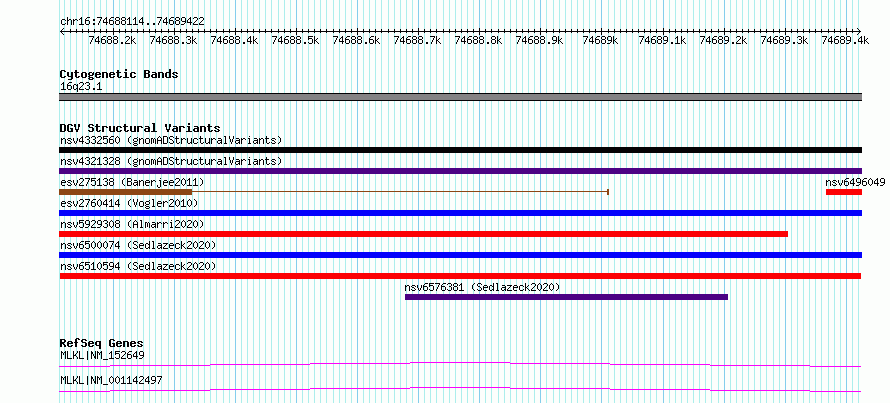Click the nsv4332560 variant label
The height and width of the screenshot is (403, 890).
(x=171, y=140)
